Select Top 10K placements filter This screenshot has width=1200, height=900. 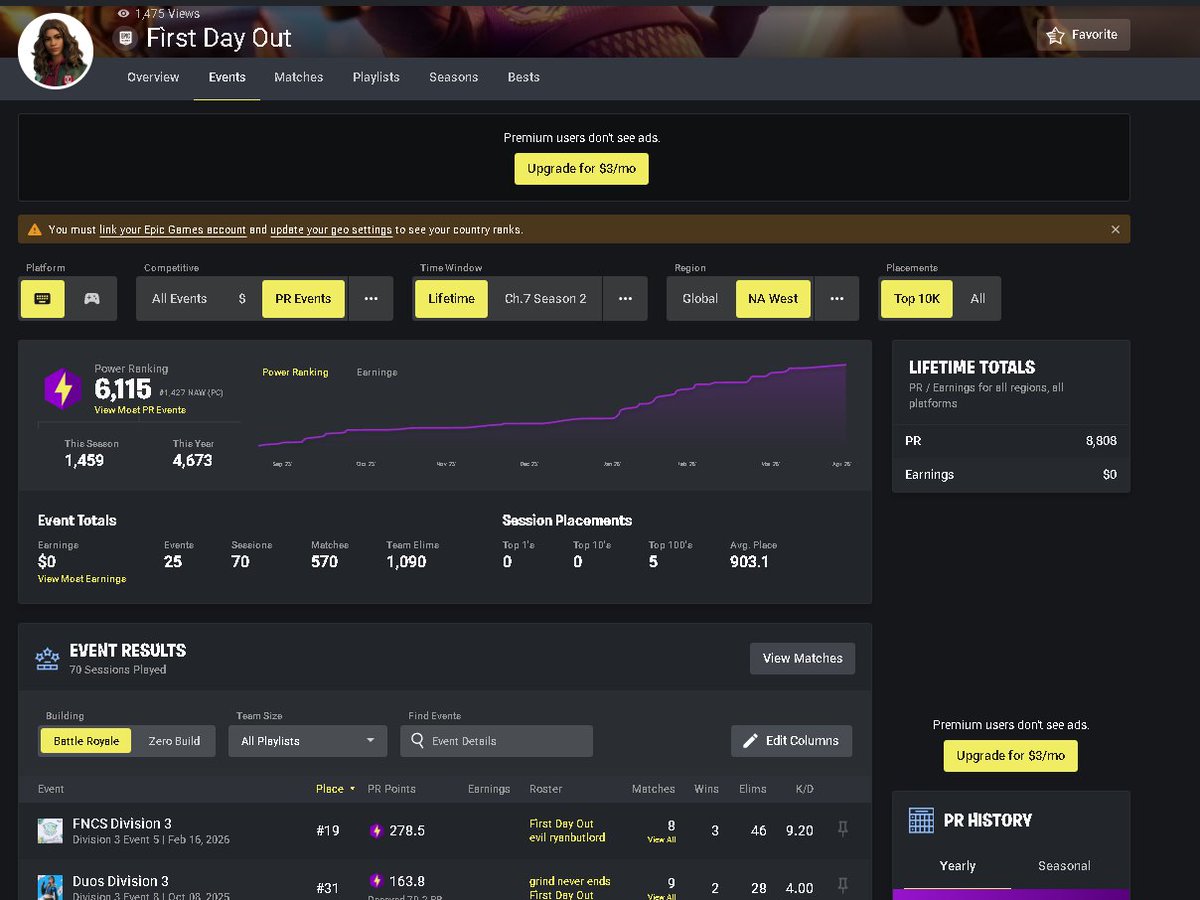point(917,299)
